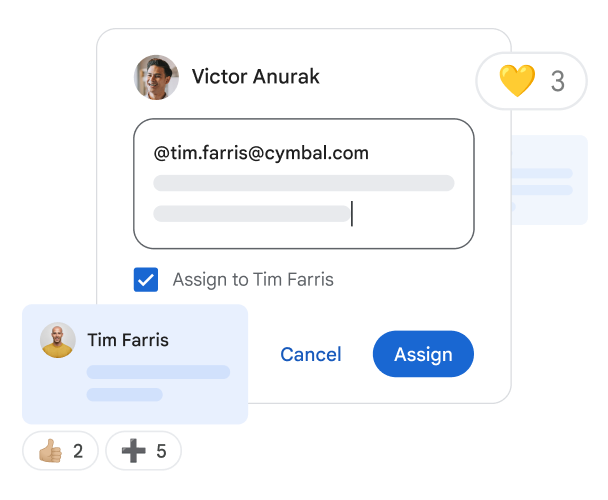Click the heart reaction count 3
Image resolution: width=608 pixels, height=500 pixels.
[558, 81]
